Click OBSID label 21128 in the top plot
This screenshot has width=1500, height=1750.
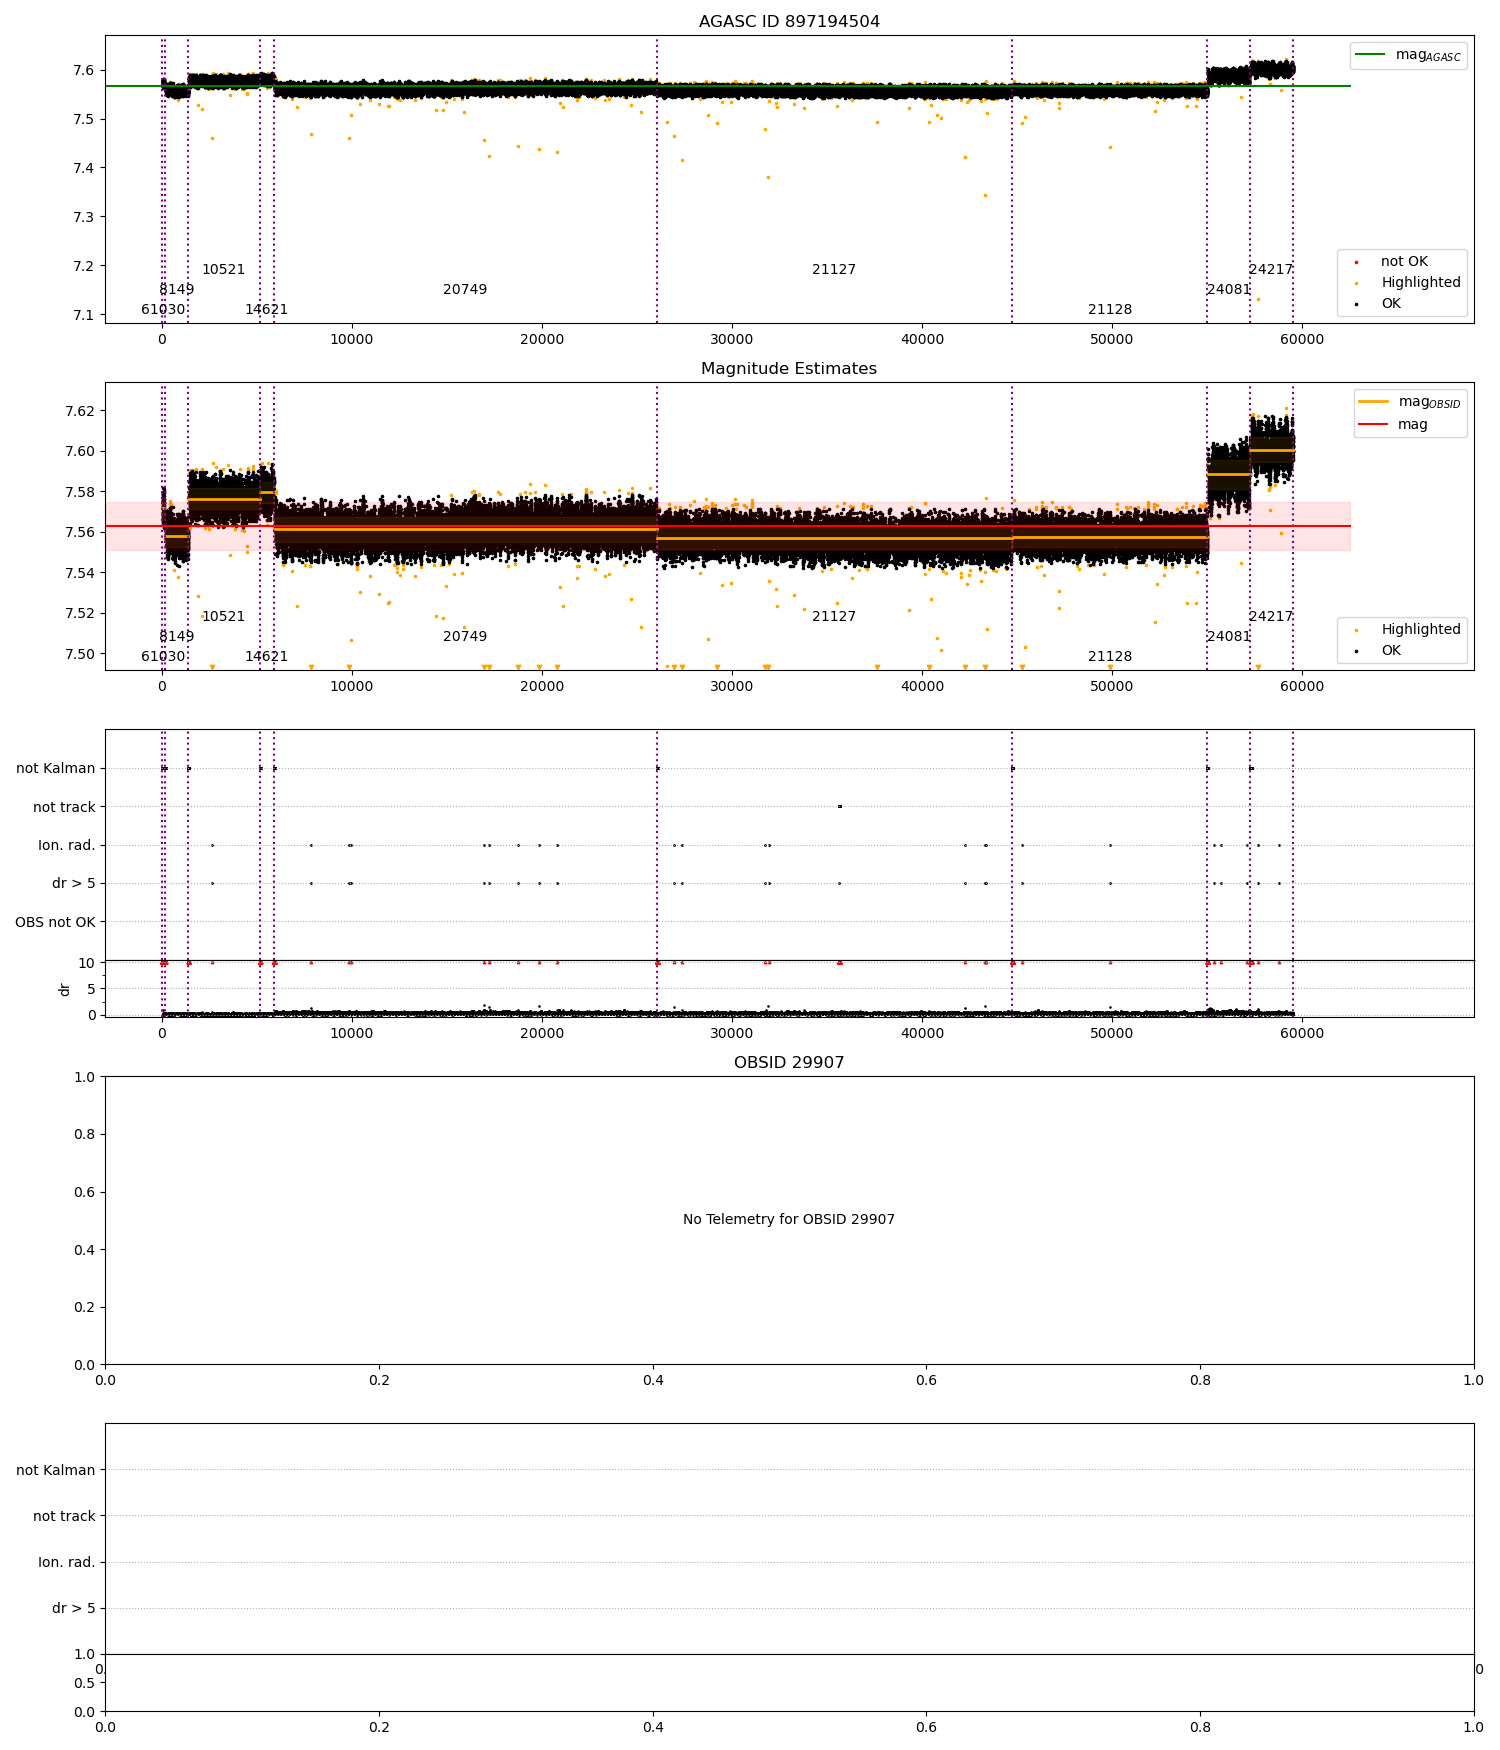tap(1110, 310)
